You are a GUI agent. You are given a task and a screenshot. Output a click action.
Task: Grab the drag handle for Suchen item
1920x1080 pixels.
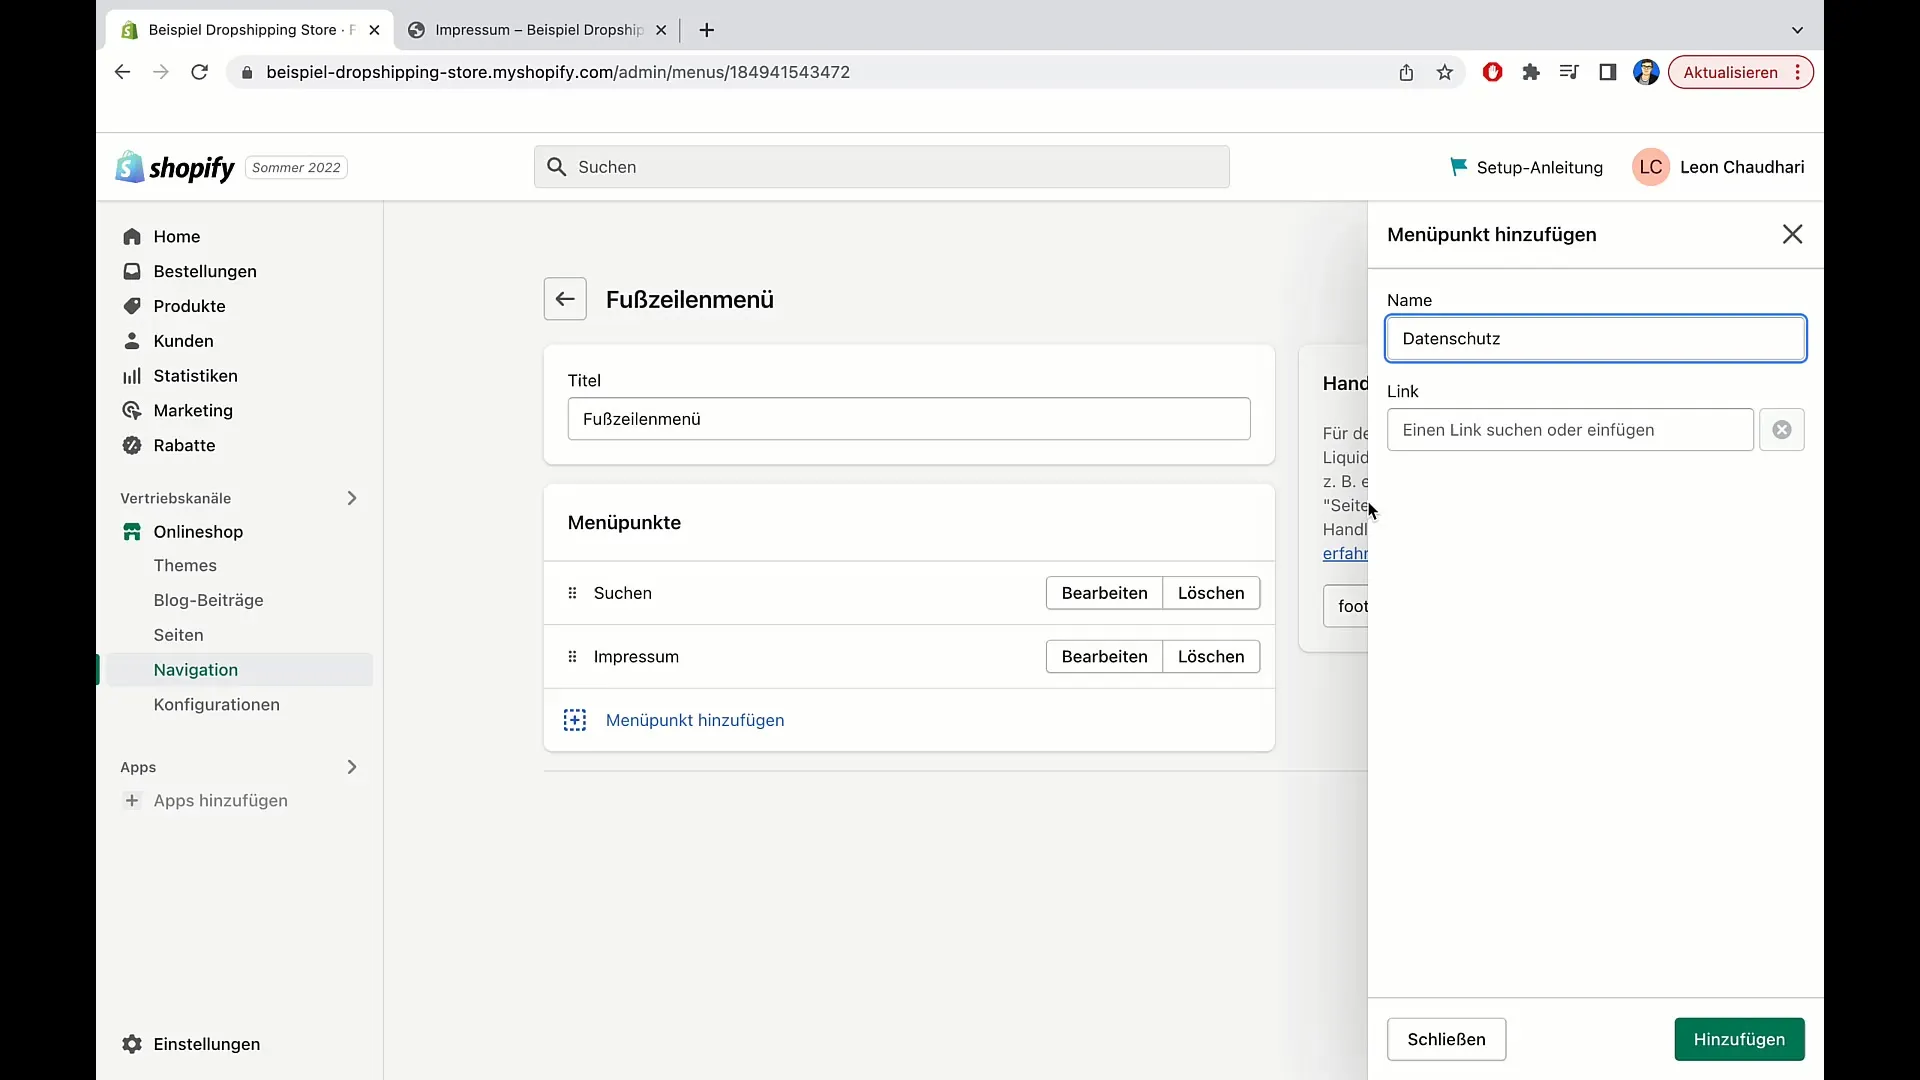pyautogui.click(x=572, y=593)
